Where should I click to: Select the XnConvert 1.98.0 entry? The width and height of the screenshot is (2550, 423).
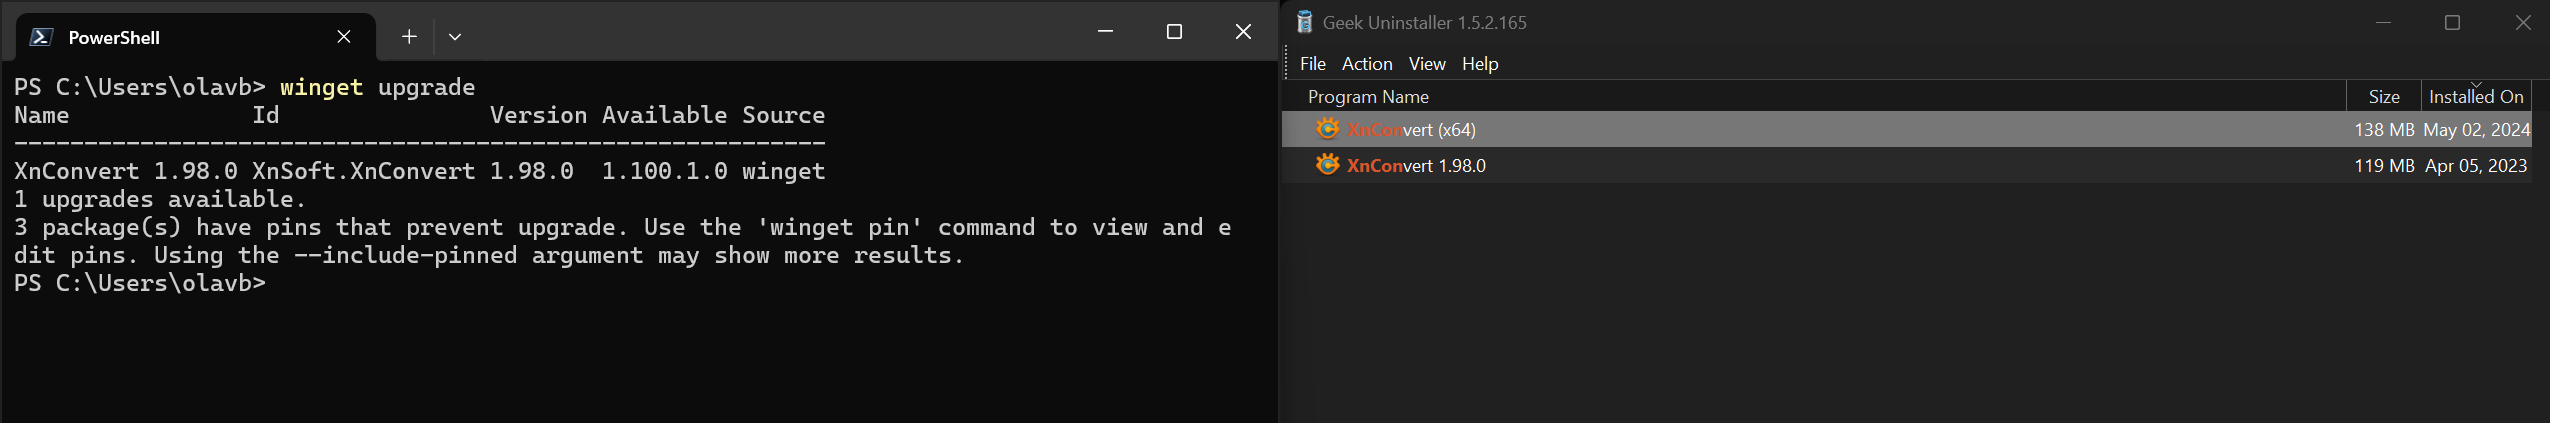pyautogui.click(x=1416, y=166)
